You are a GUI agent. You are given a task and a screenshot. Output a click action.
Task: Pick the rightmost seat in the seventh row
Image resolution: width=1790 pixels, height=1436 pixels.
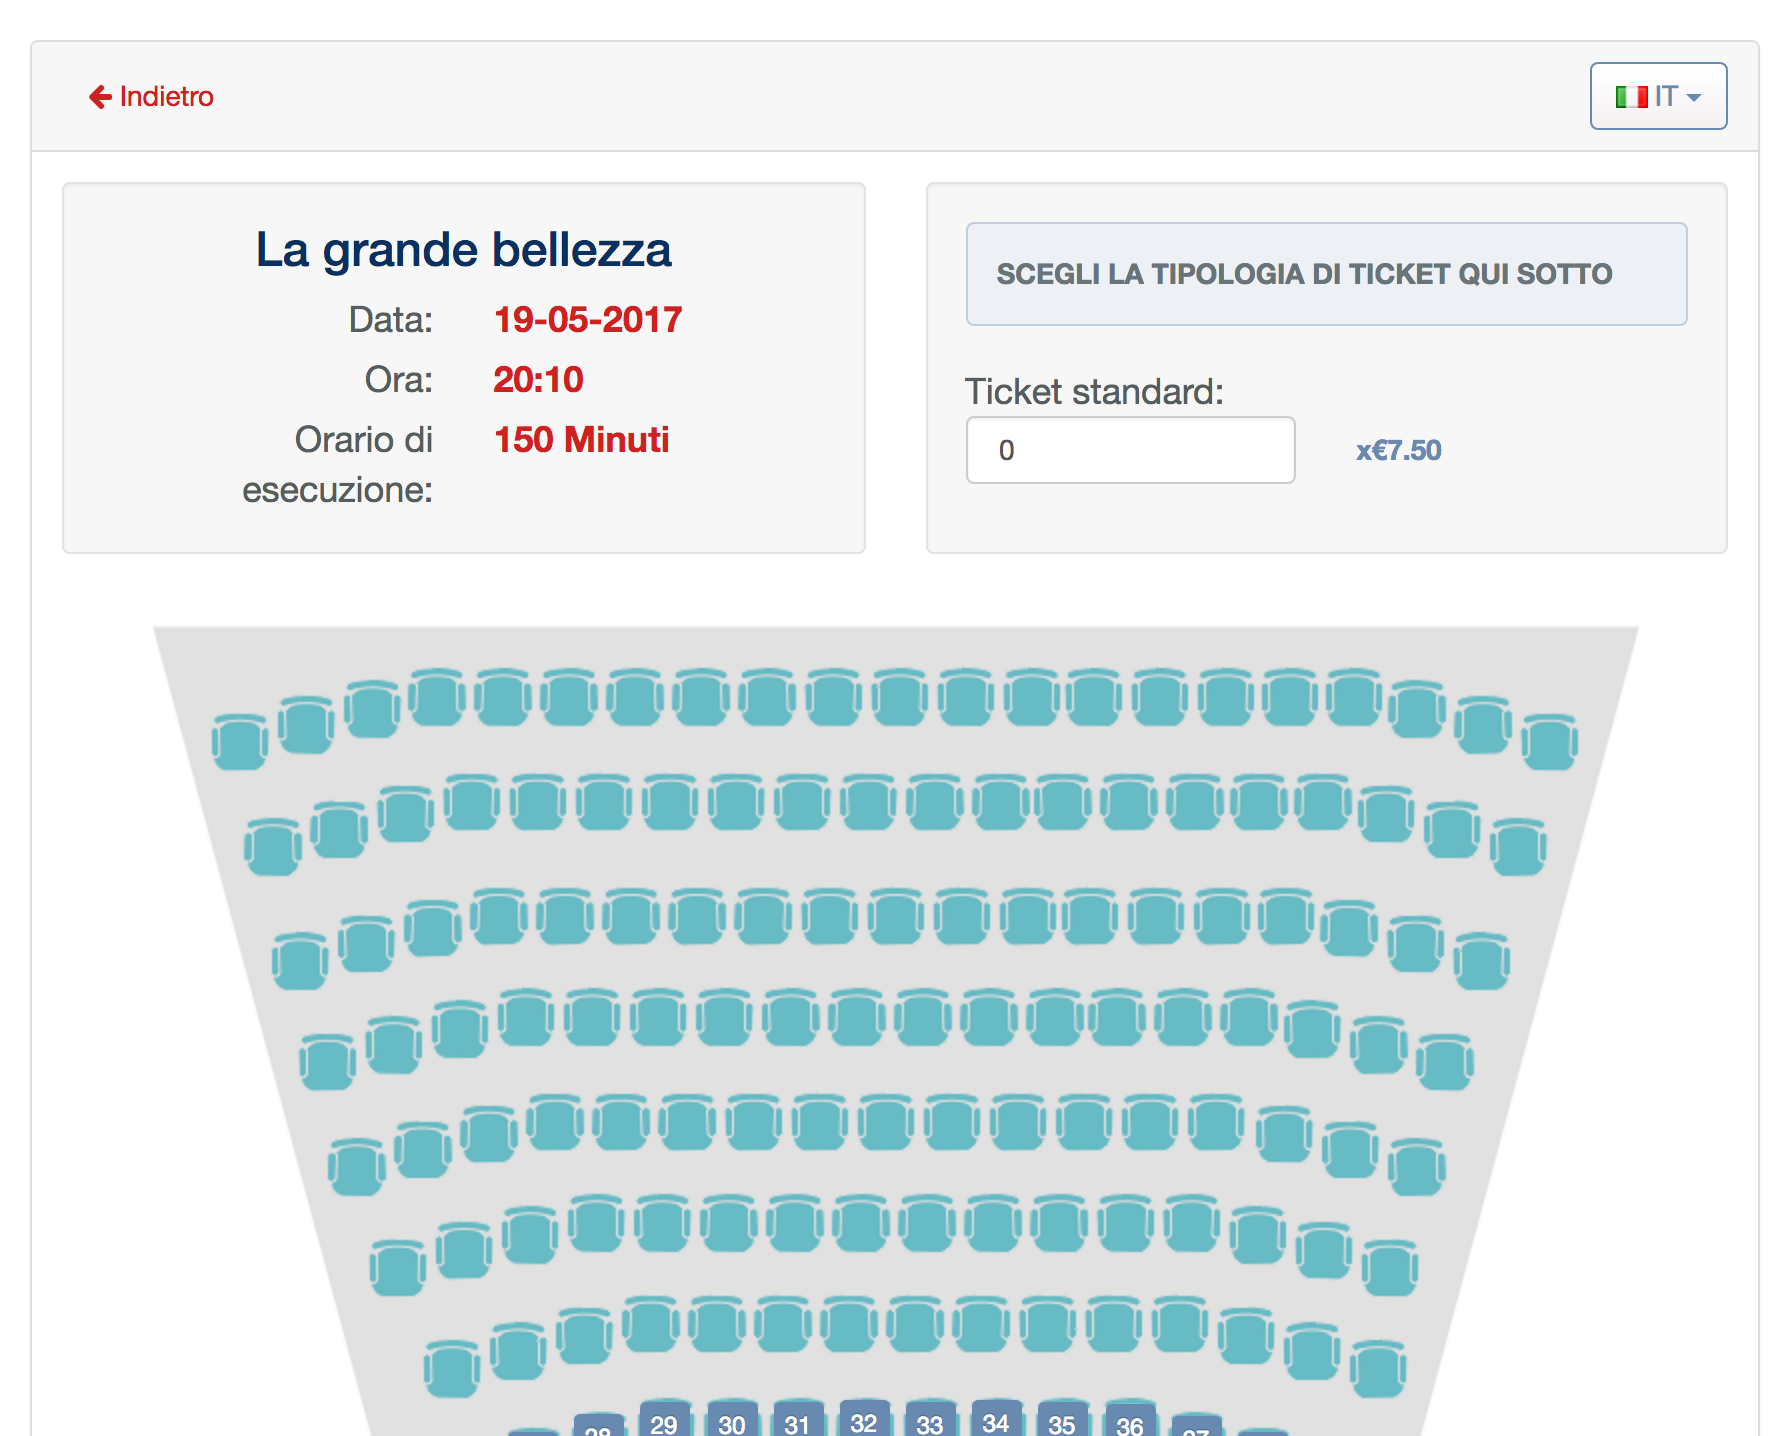click(x=1378, y=1369)
